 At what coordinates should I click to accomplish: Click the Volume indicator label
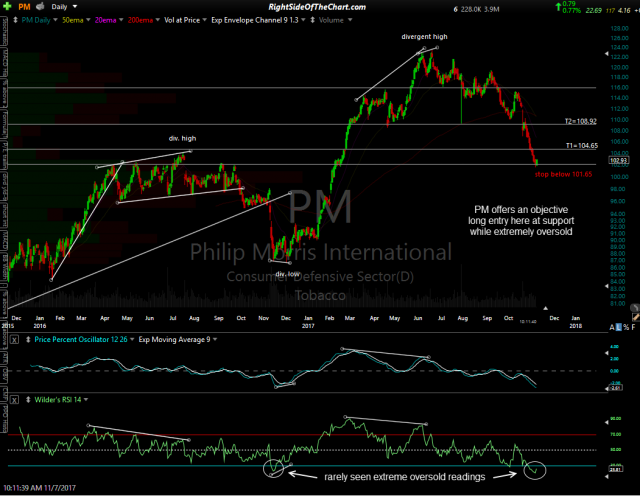(x=331, y=20)
